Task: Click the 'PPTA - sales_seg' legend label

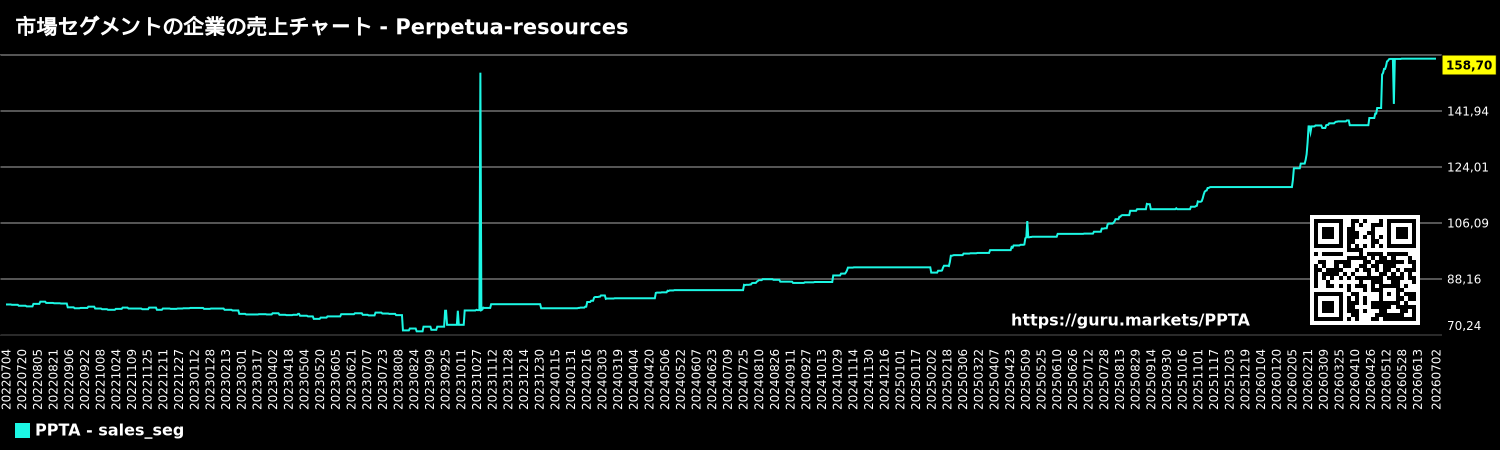Action: (x=109, y=430)
